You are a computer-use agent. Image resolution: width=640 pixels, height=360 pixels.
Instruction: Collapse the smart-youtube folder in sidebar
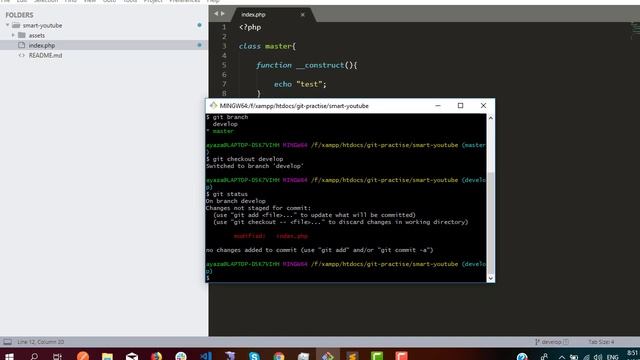pos(7,25)
